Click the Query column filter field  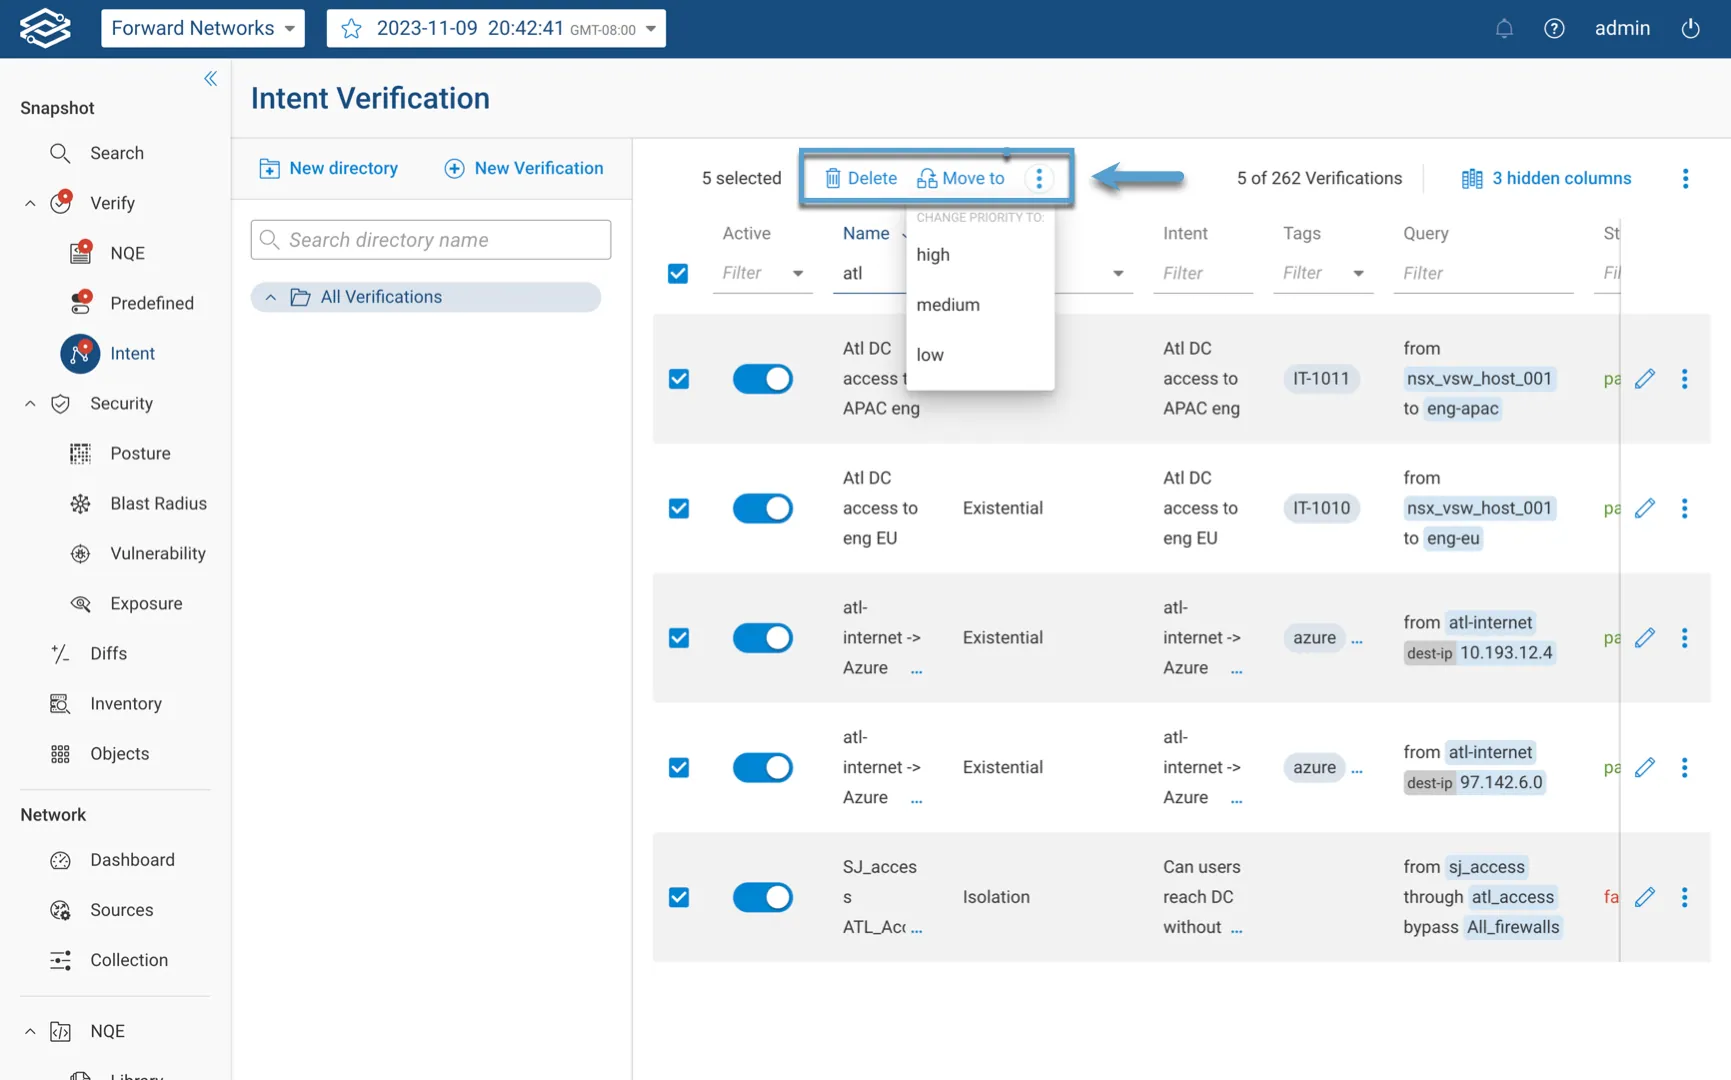pos(1483,273)
